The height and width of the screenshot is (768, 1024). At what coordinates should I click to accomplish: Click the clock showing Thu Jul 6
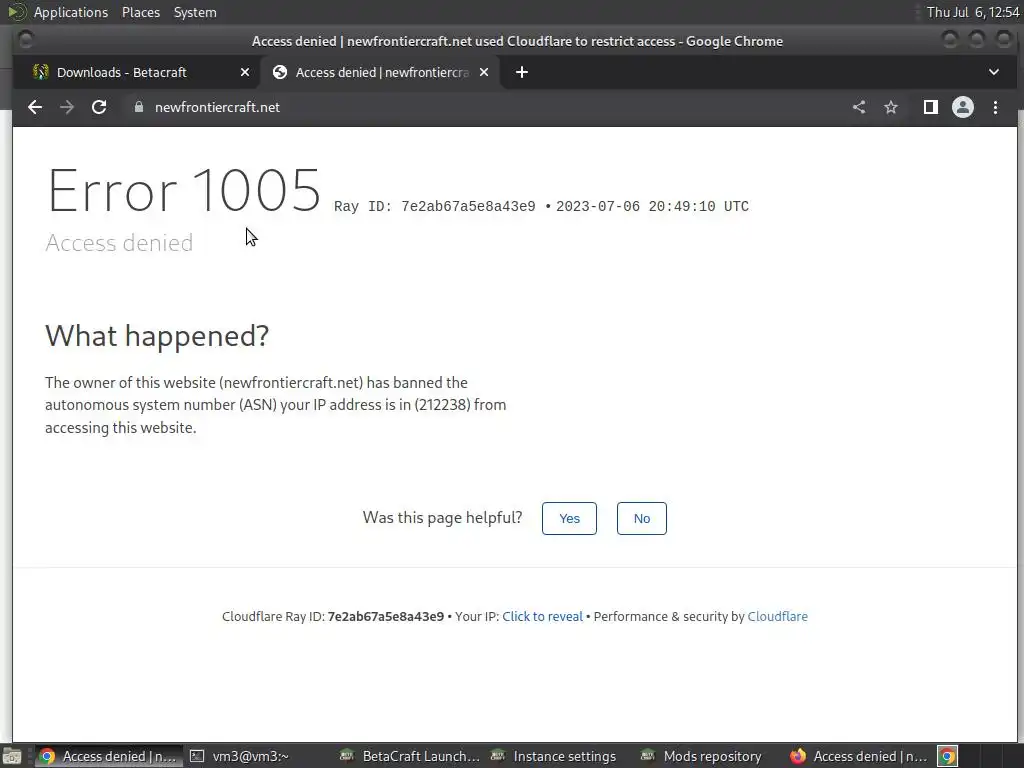[973, 12]
